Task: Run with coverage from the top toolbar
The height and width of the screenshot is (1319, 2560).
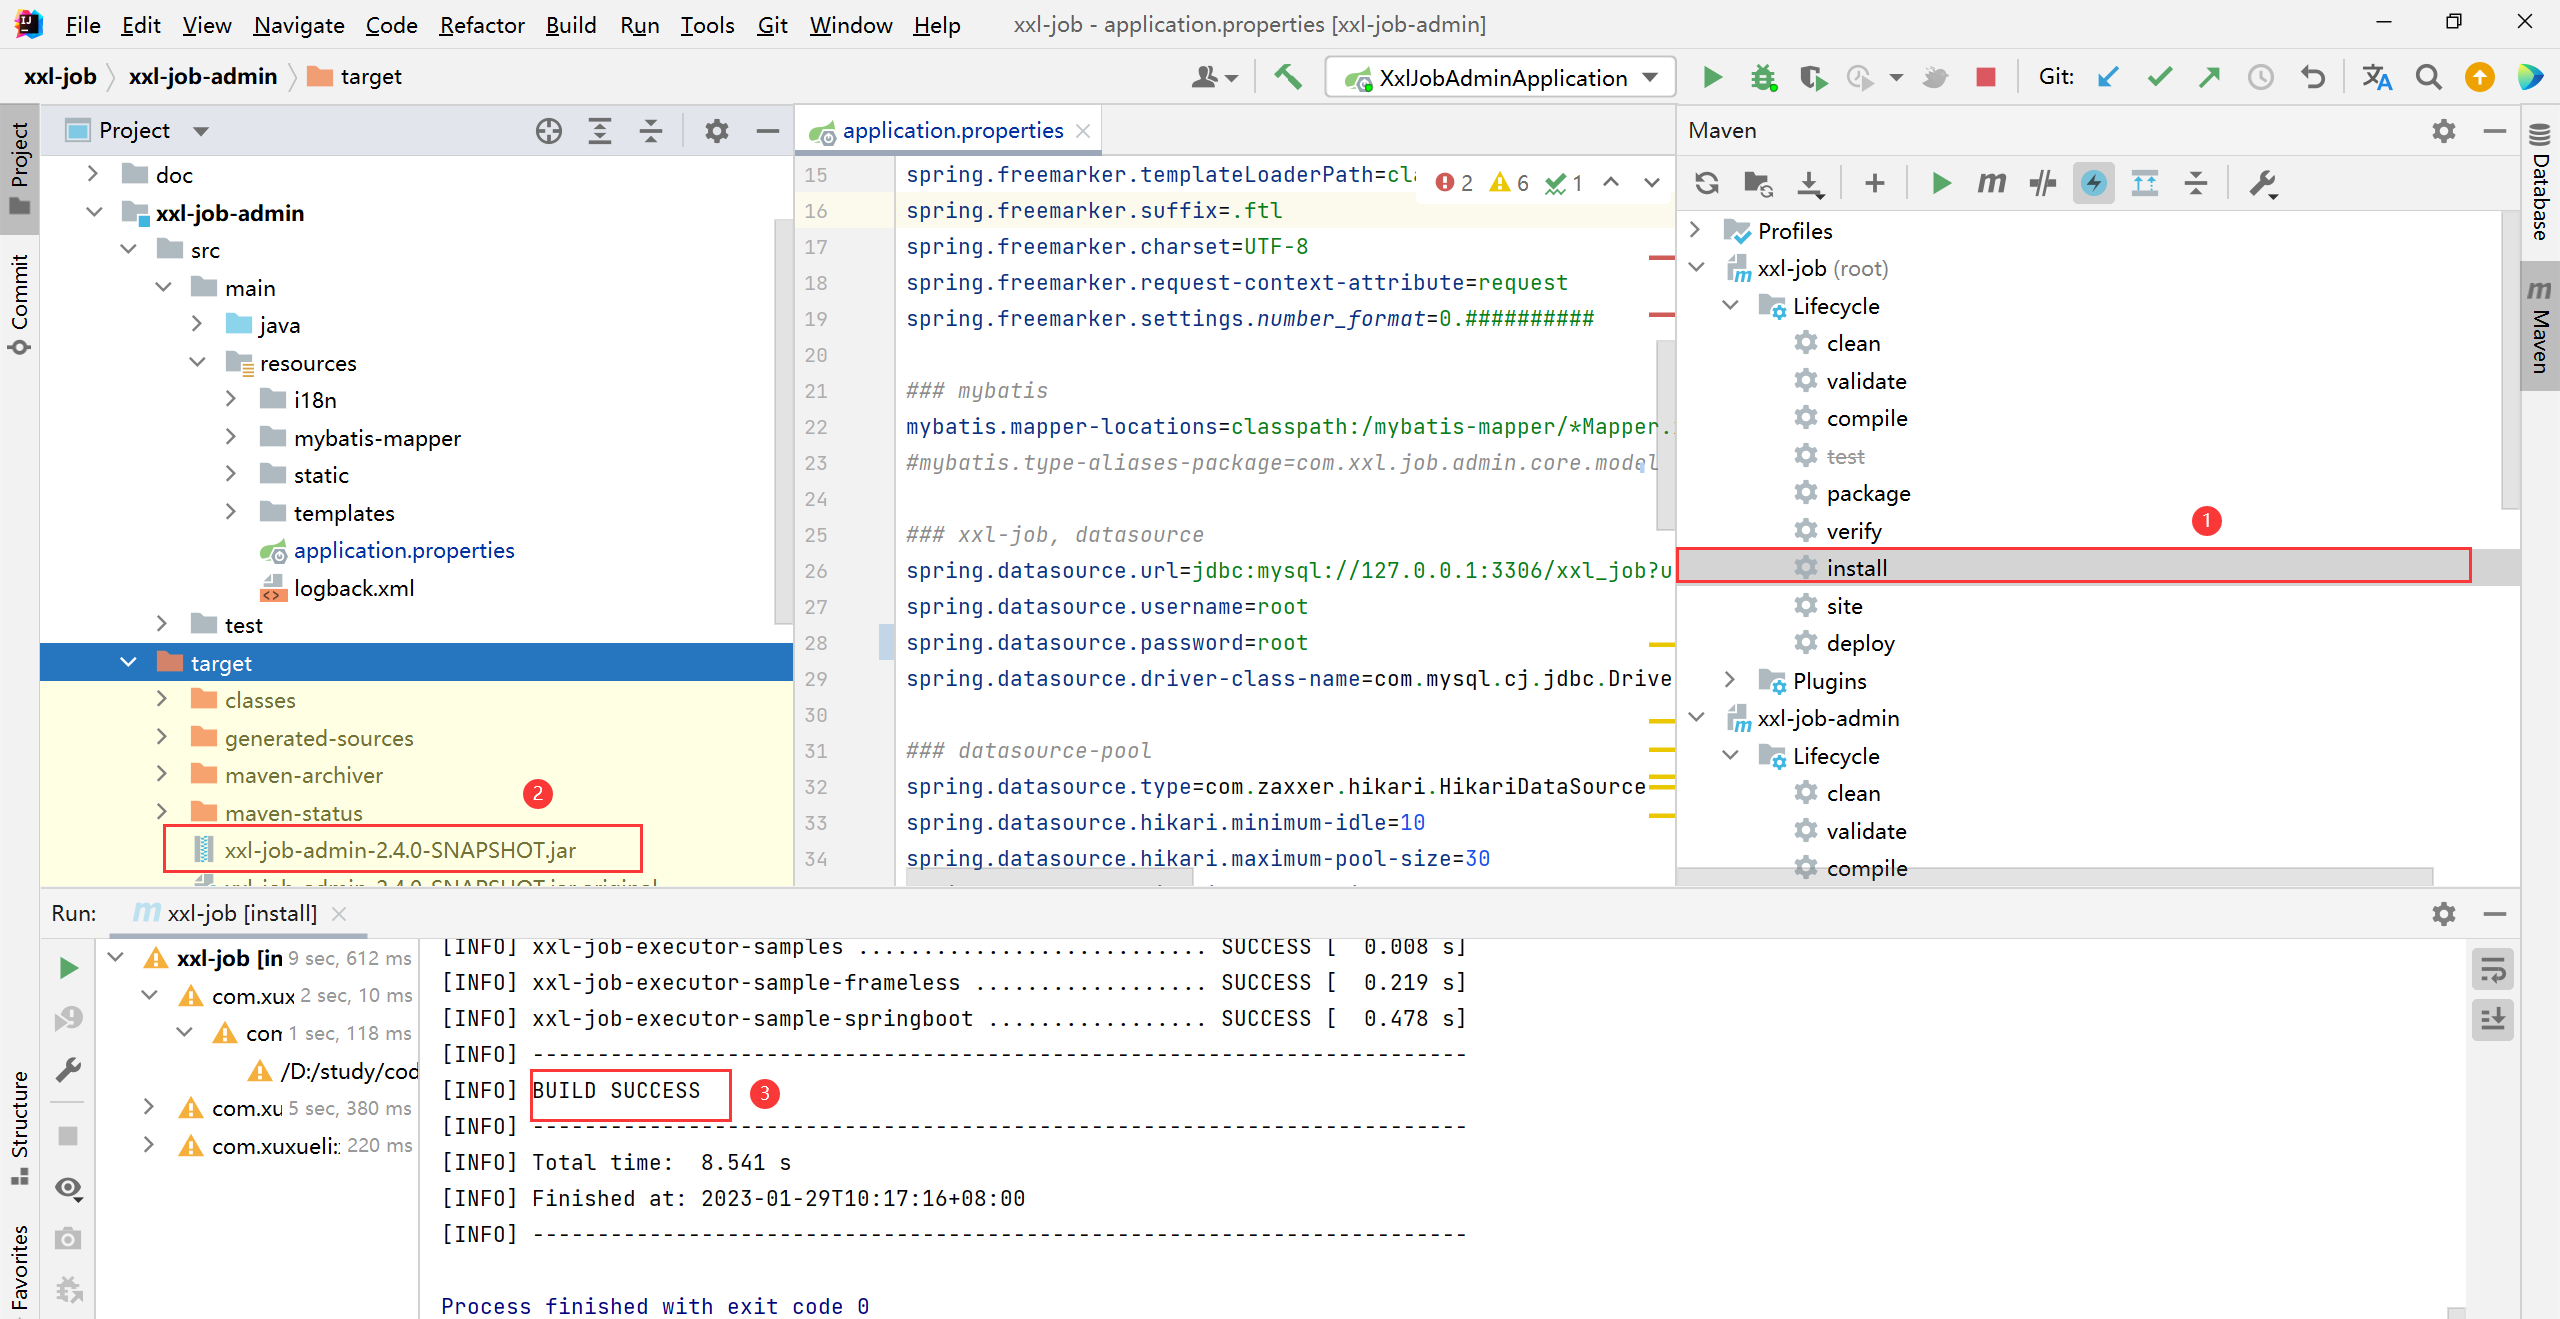Action: pyautogui.click(x=1812, y=77)
